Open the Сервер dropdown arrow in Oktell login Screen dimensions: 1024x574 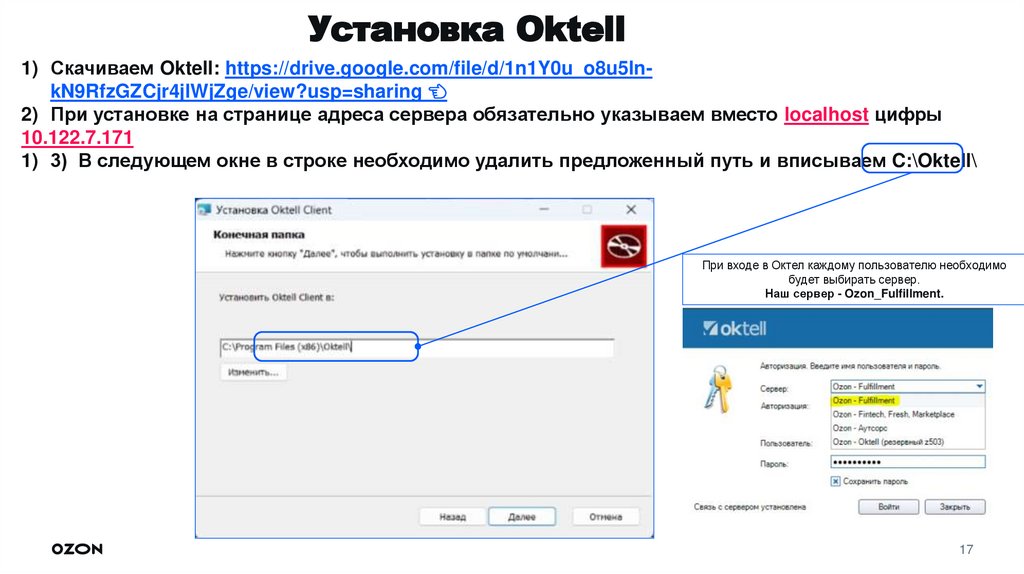[x=979, y=387]
